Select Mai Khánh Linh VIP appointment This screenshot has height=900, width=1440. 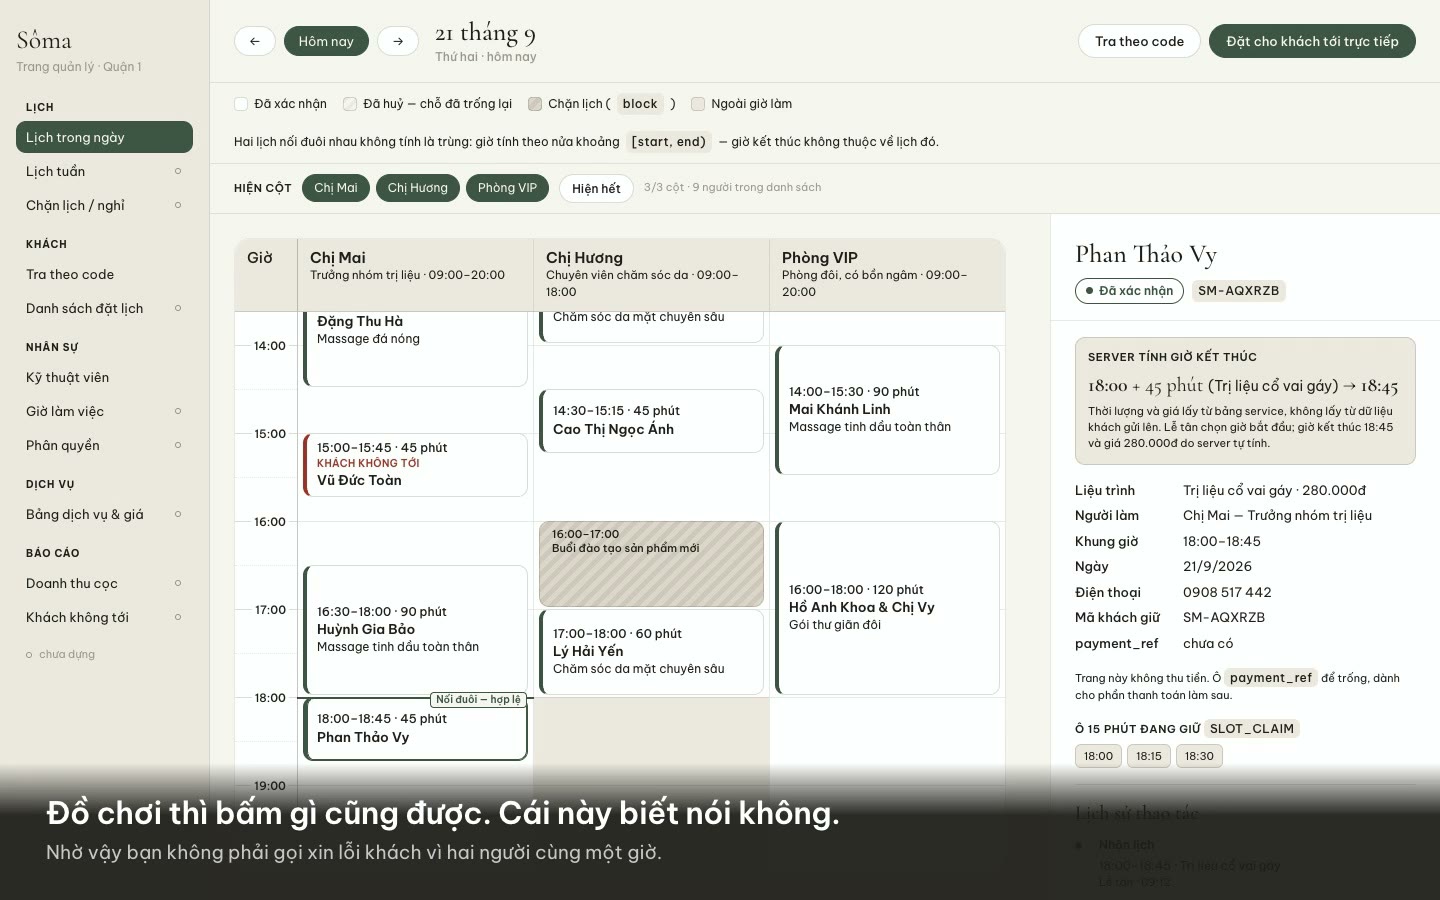887,410
